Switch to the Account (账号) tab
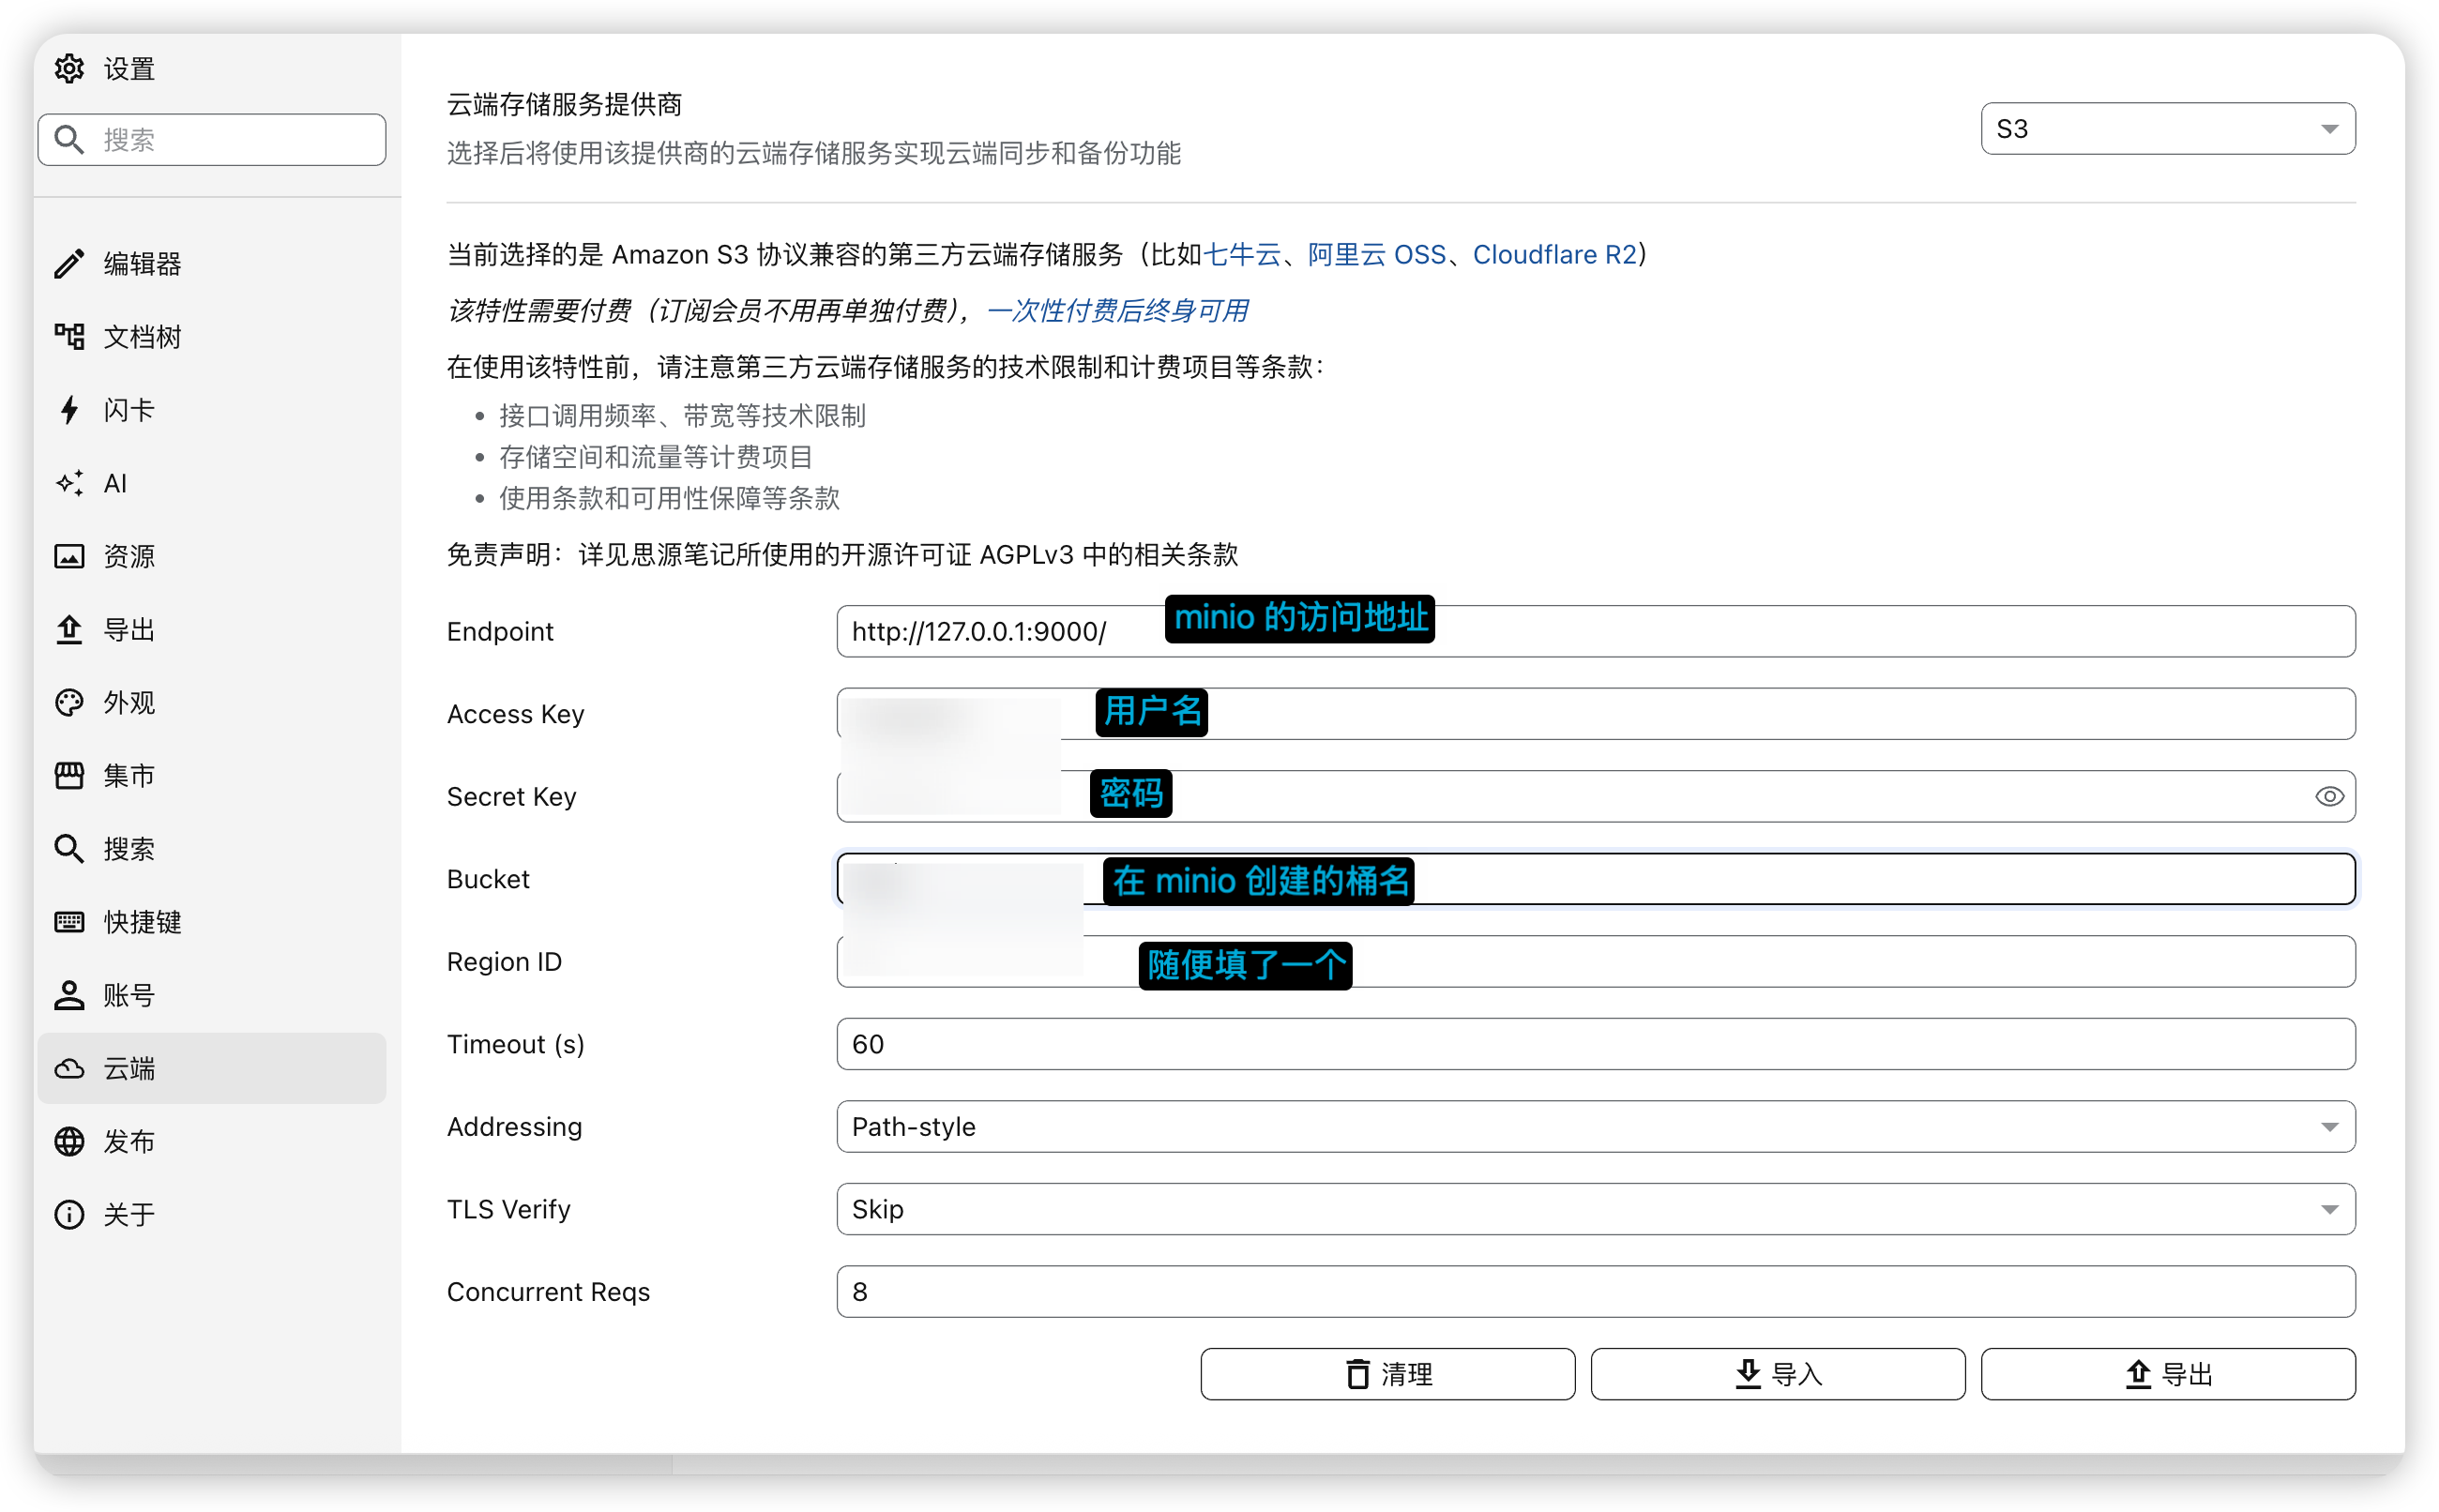Screen dimensions: 2439x1512 pos(128,996)
